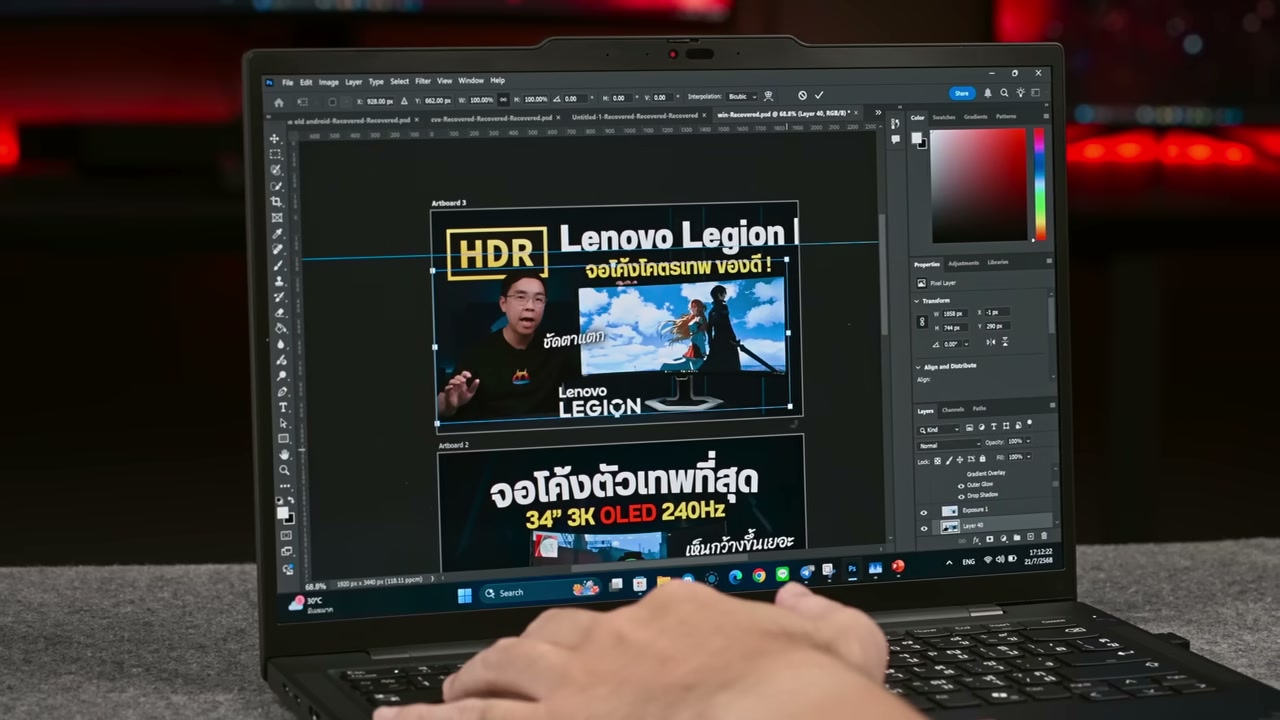Select the Rectangular Marquee tool
This screenshot has width=1280, height=720.
click(x=275, y=155)
